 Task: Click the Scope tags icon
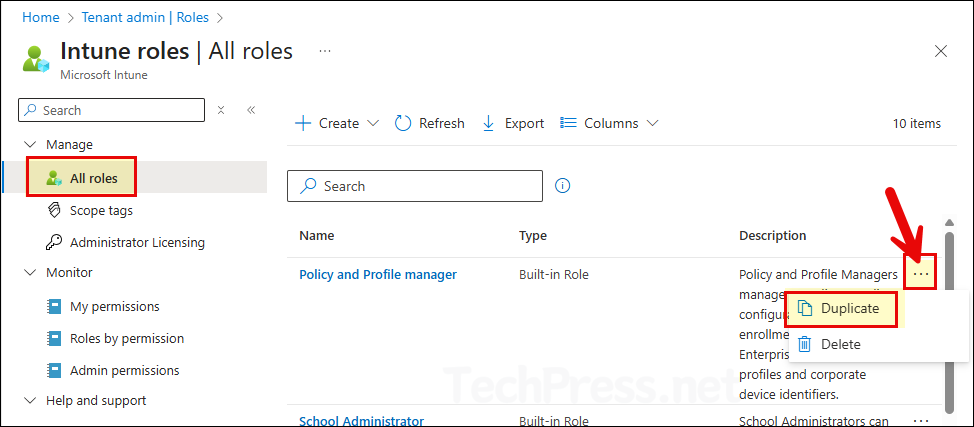tap(54, 210)
